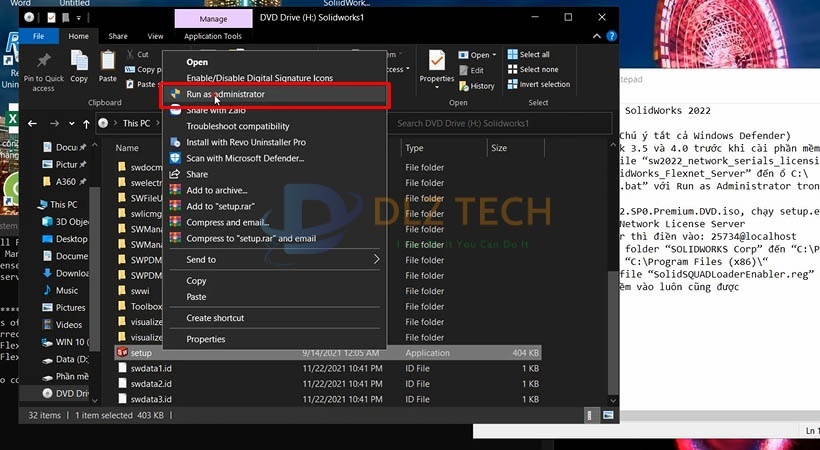Open the ribbon Open dropdown
The image size is (820, 450).
477,54
